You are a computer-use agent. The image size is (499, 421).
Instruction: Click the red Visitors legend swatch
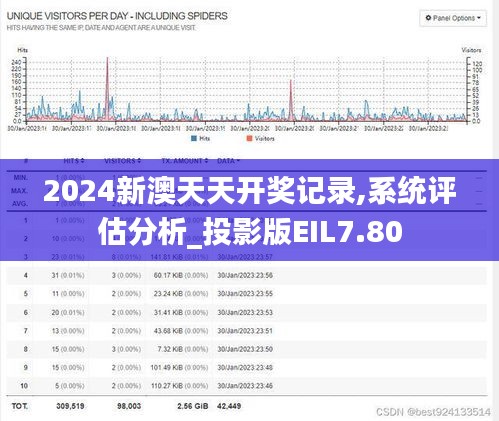249,139
